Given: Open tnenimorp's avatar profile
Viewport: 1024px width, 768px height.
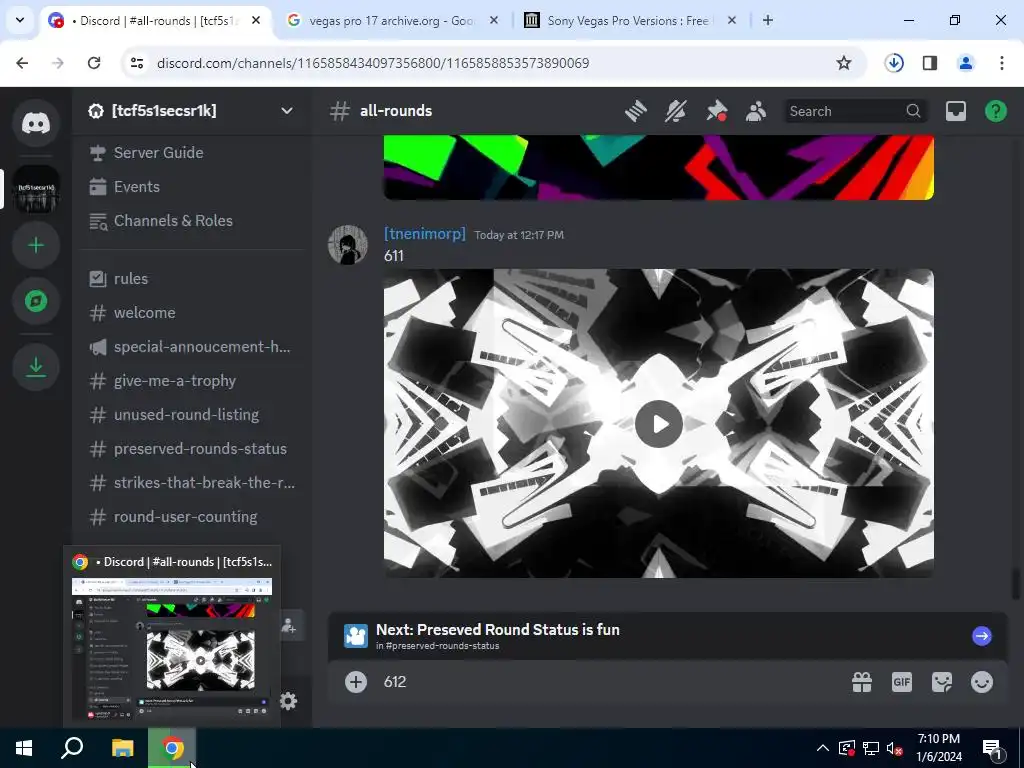Looking at the screenshot, I should [347, 245].
